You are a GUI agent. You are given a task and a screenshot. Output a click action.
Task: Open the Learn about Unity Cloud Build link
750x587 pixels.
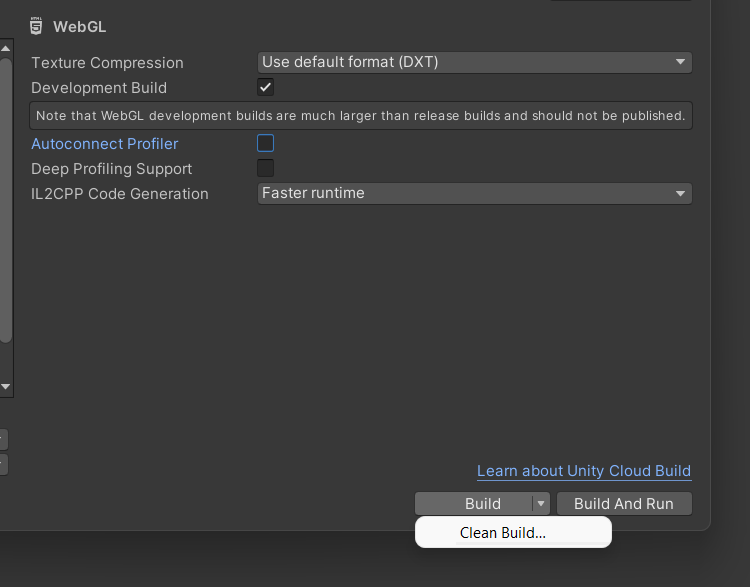click(x=584, y=471)
